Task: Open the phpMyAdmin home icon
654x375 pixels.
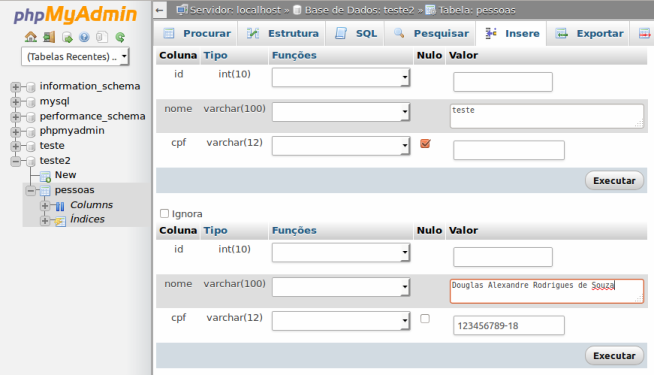Action: pyautogui.click(x=30, y=37)
